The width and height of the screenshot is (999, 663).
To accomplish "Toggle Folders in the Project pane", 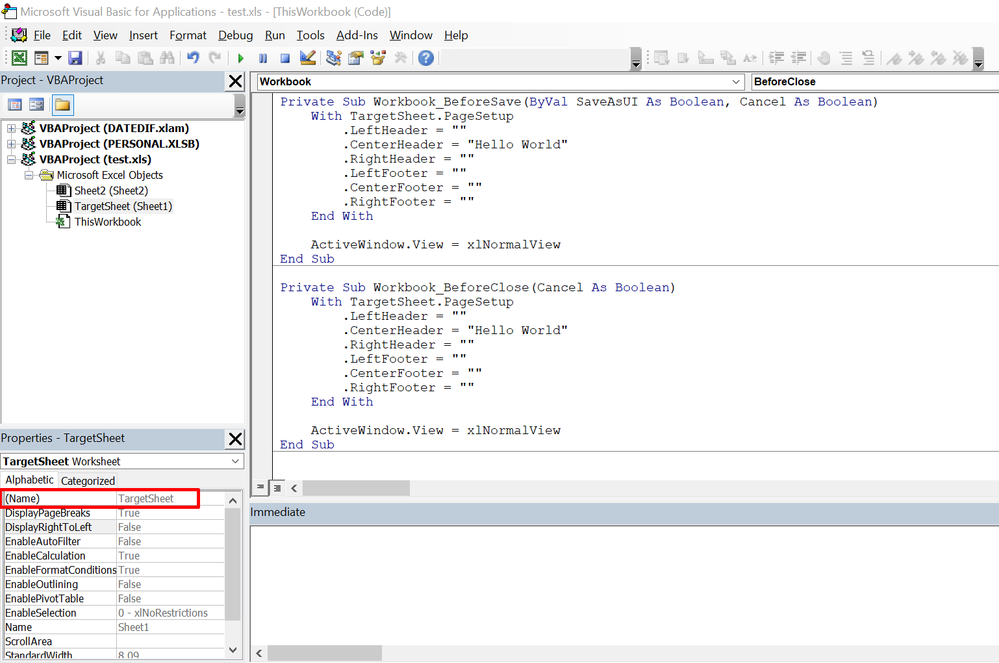I will pos(62,104).
